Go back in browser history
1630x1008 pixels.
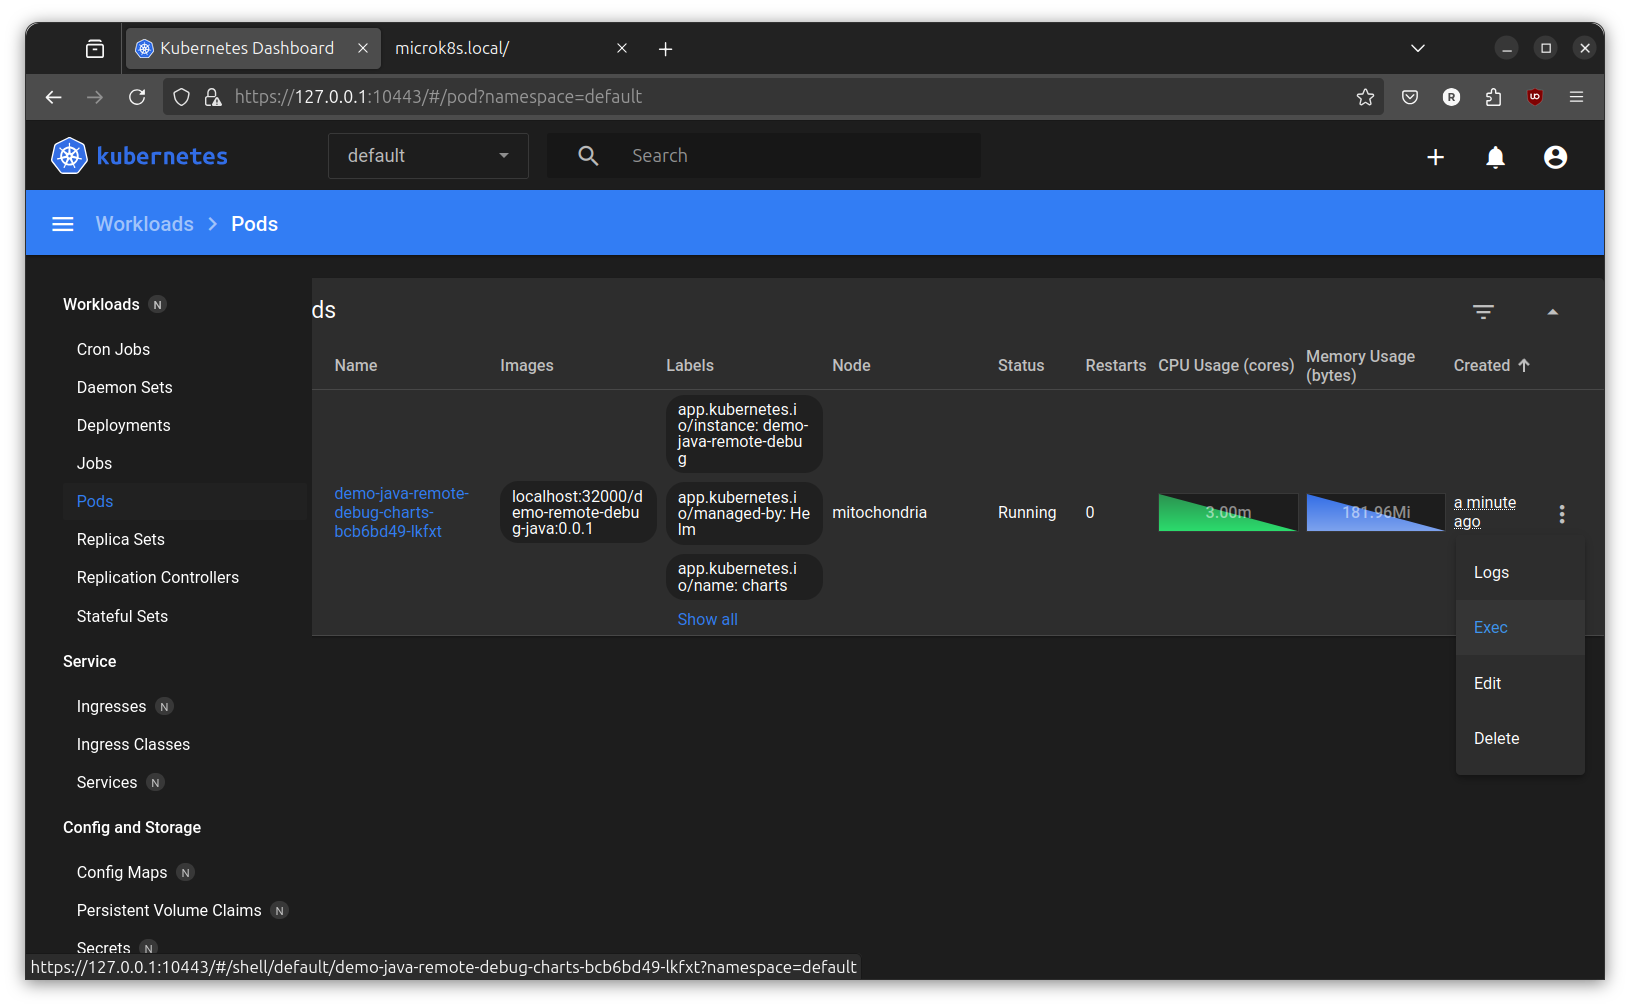[x=54, y=97]
